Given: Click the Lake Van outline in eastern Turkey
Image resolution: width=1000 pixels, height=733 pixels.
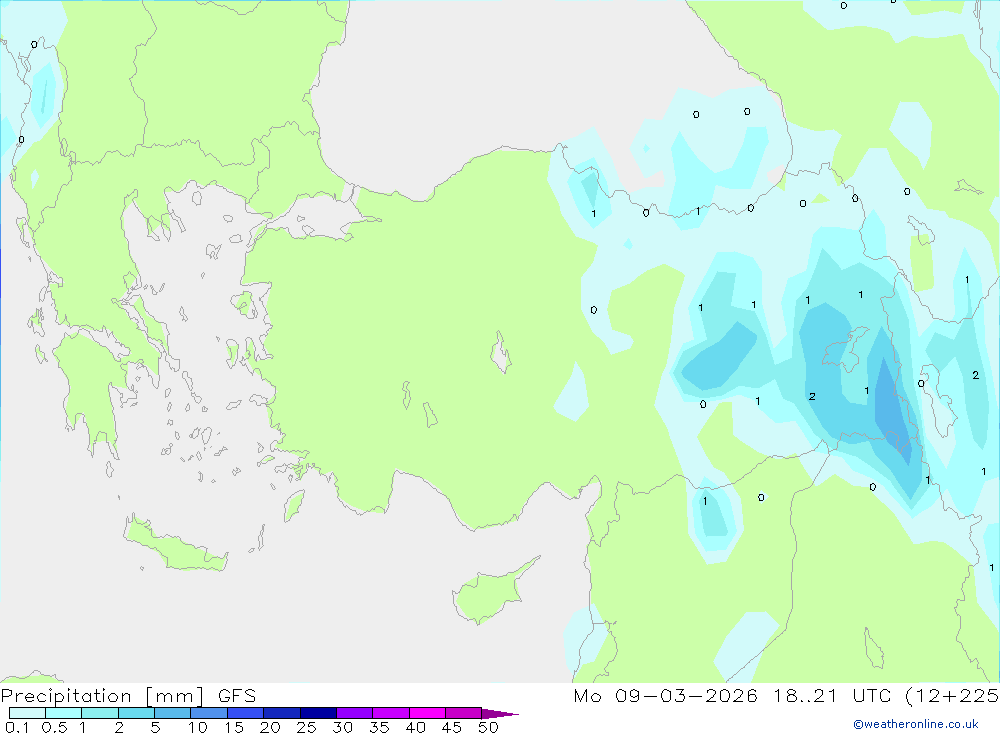Looking at the screenshot, I should coord(845,350).
